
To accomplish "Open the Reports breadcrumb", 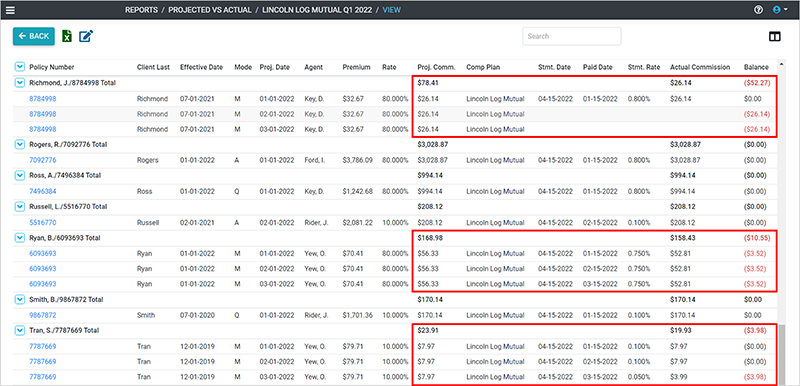I will click(141, 10).
